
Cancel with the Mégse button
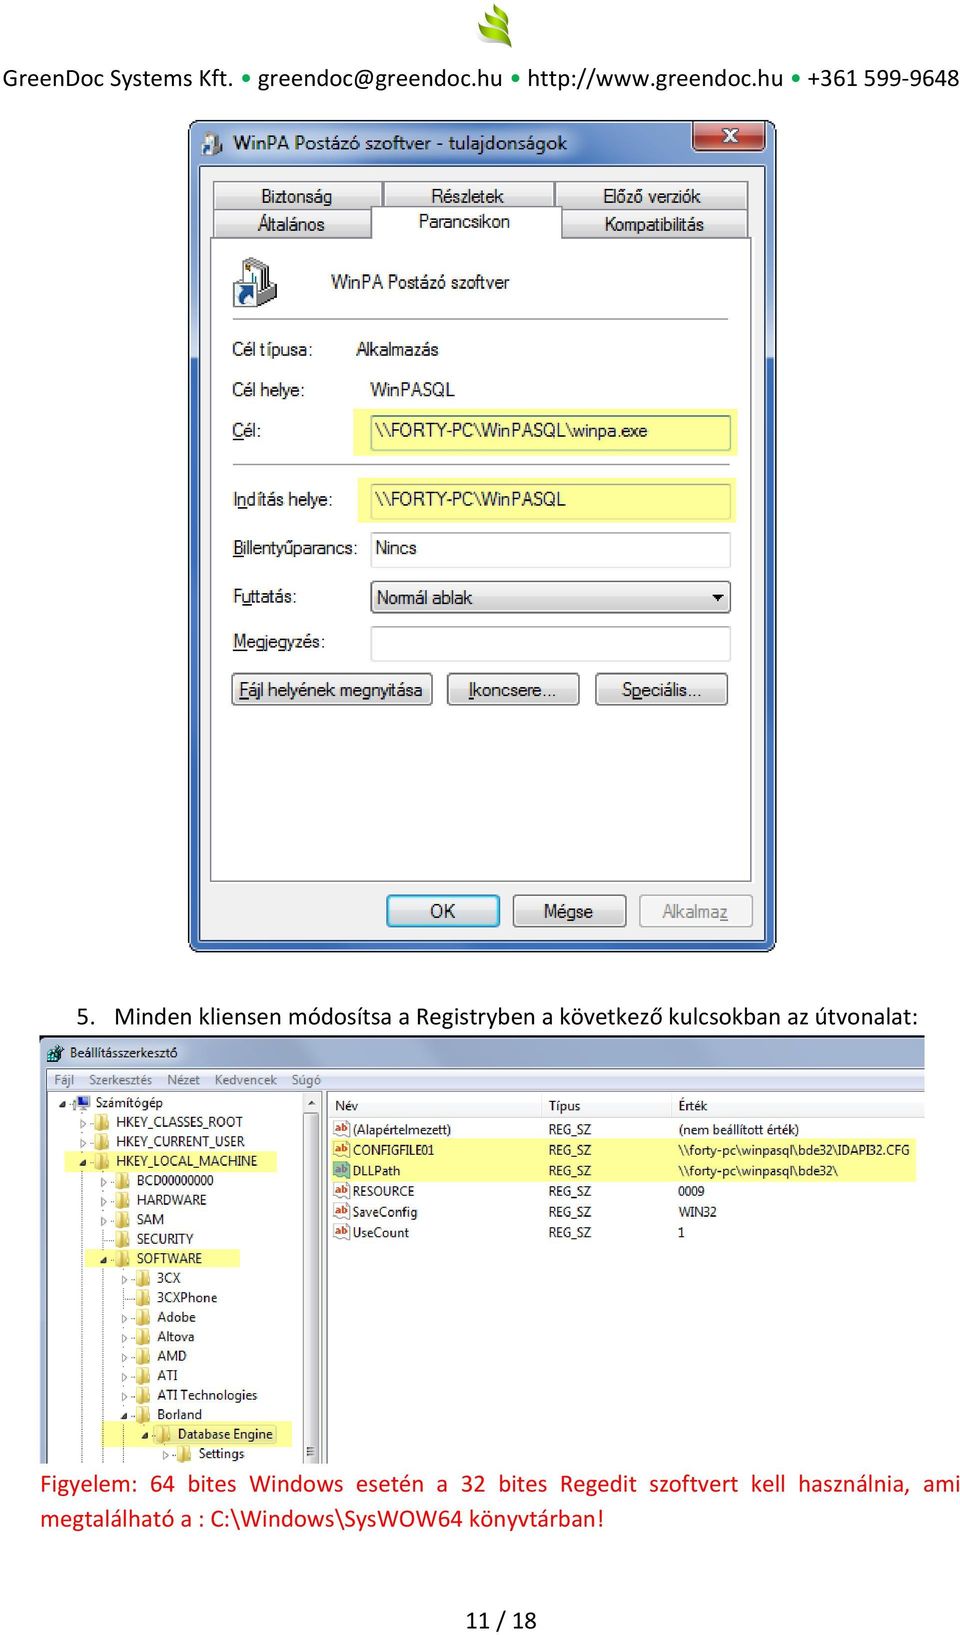(x=569, y=911)
